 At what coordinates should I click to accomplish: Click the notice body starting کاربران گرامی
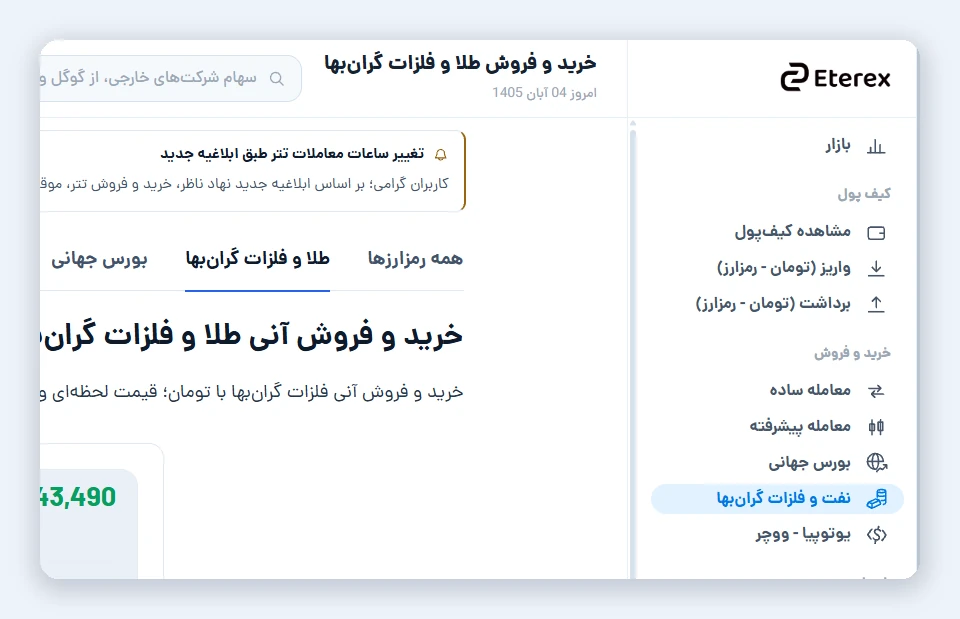point(245,184)
